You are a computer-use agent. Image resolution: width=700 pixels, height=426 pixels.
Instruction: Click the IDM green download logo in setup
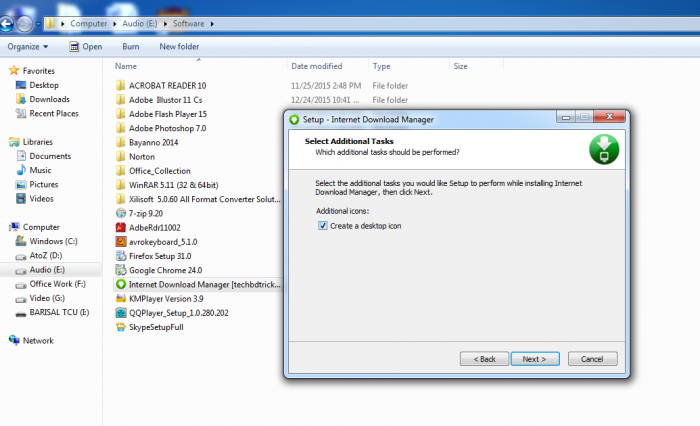pos(604,149)
